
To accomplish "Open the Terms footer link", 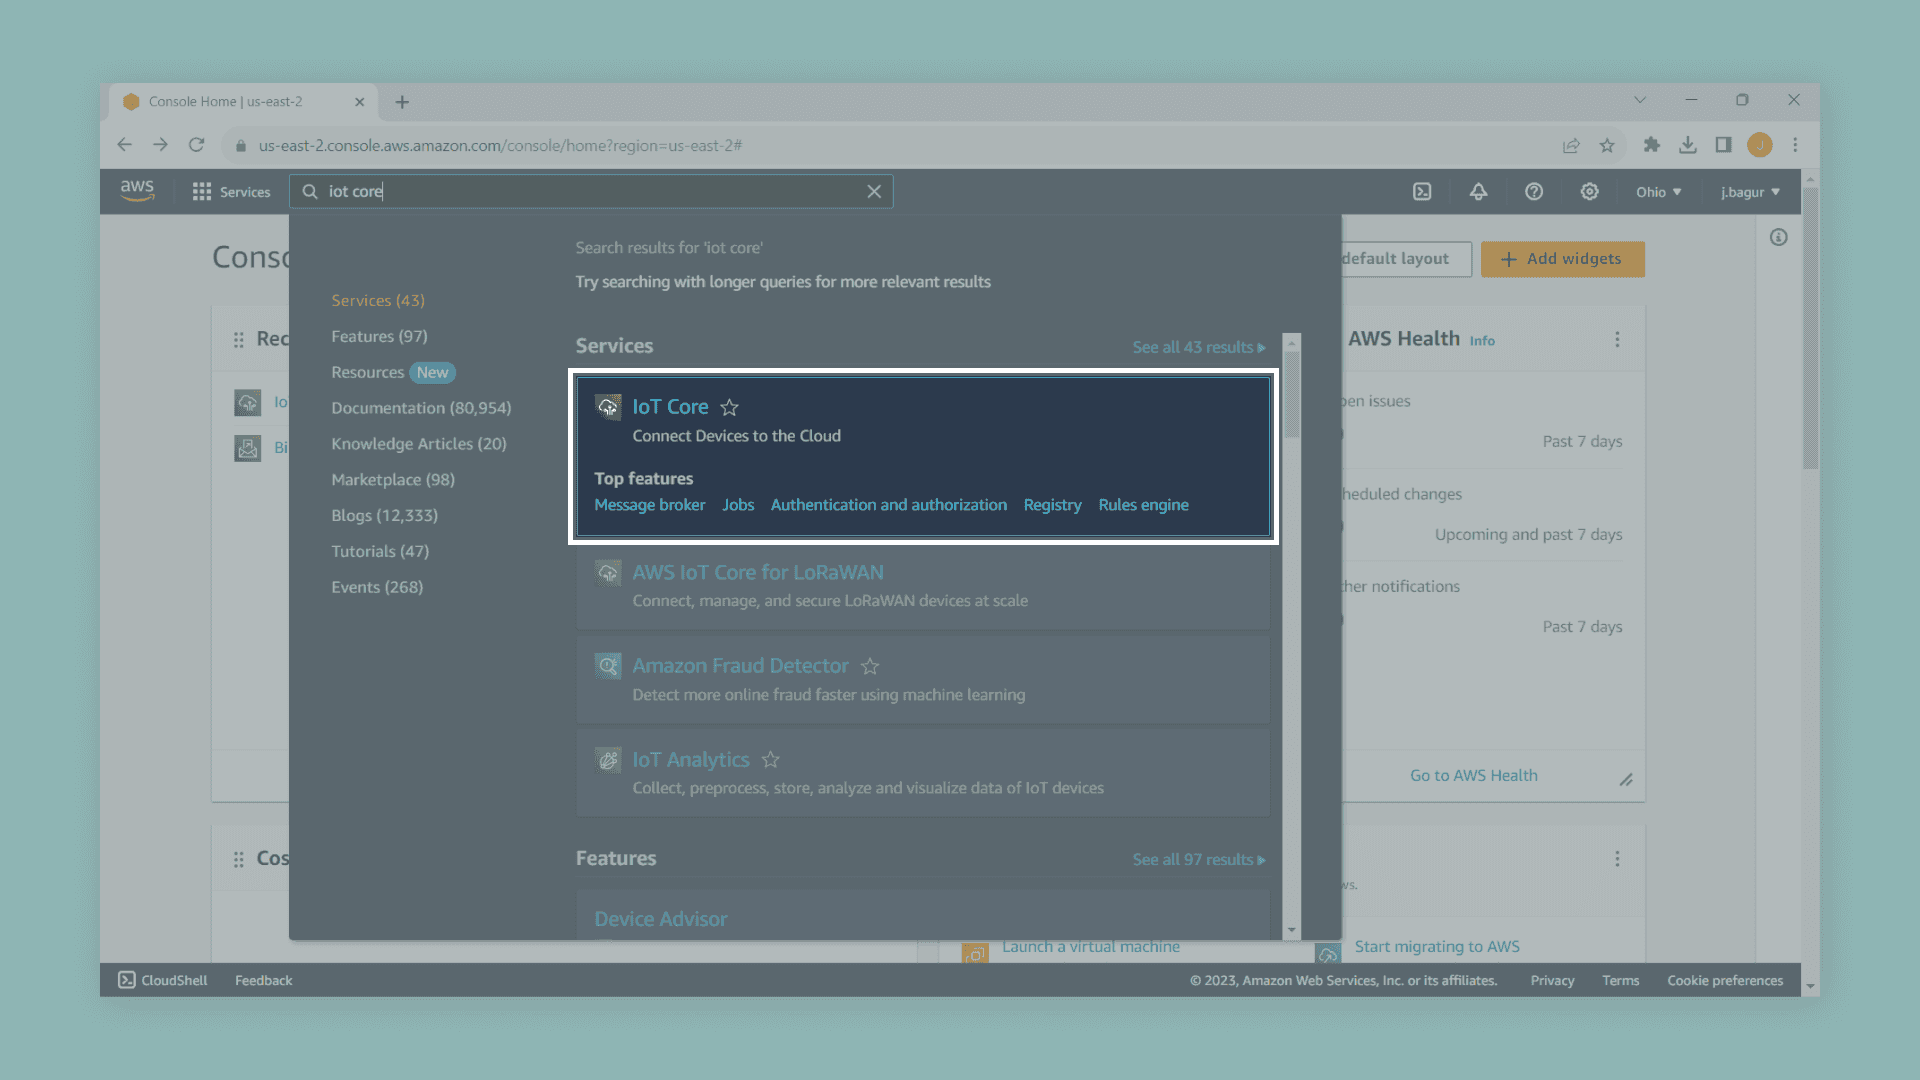I will (x=1620, y=981).
